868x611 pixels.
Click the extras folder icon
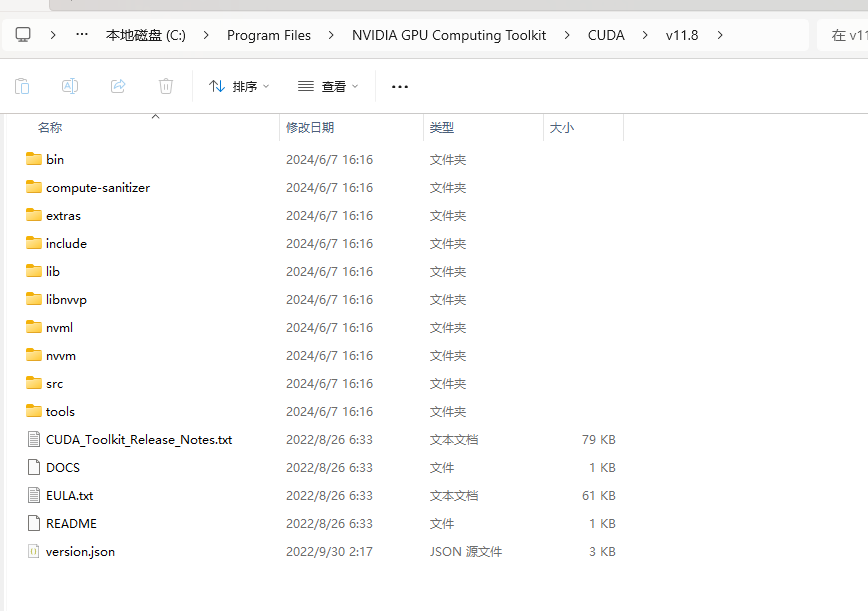tap(34, 215)
